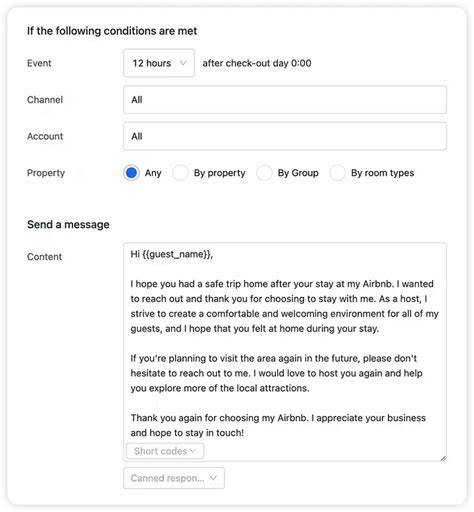Image resolution: width=474 pixels, height=512 pixels.
Task: Click the chevron in the 12 hours selector
Action: click(x=183, y=63)
